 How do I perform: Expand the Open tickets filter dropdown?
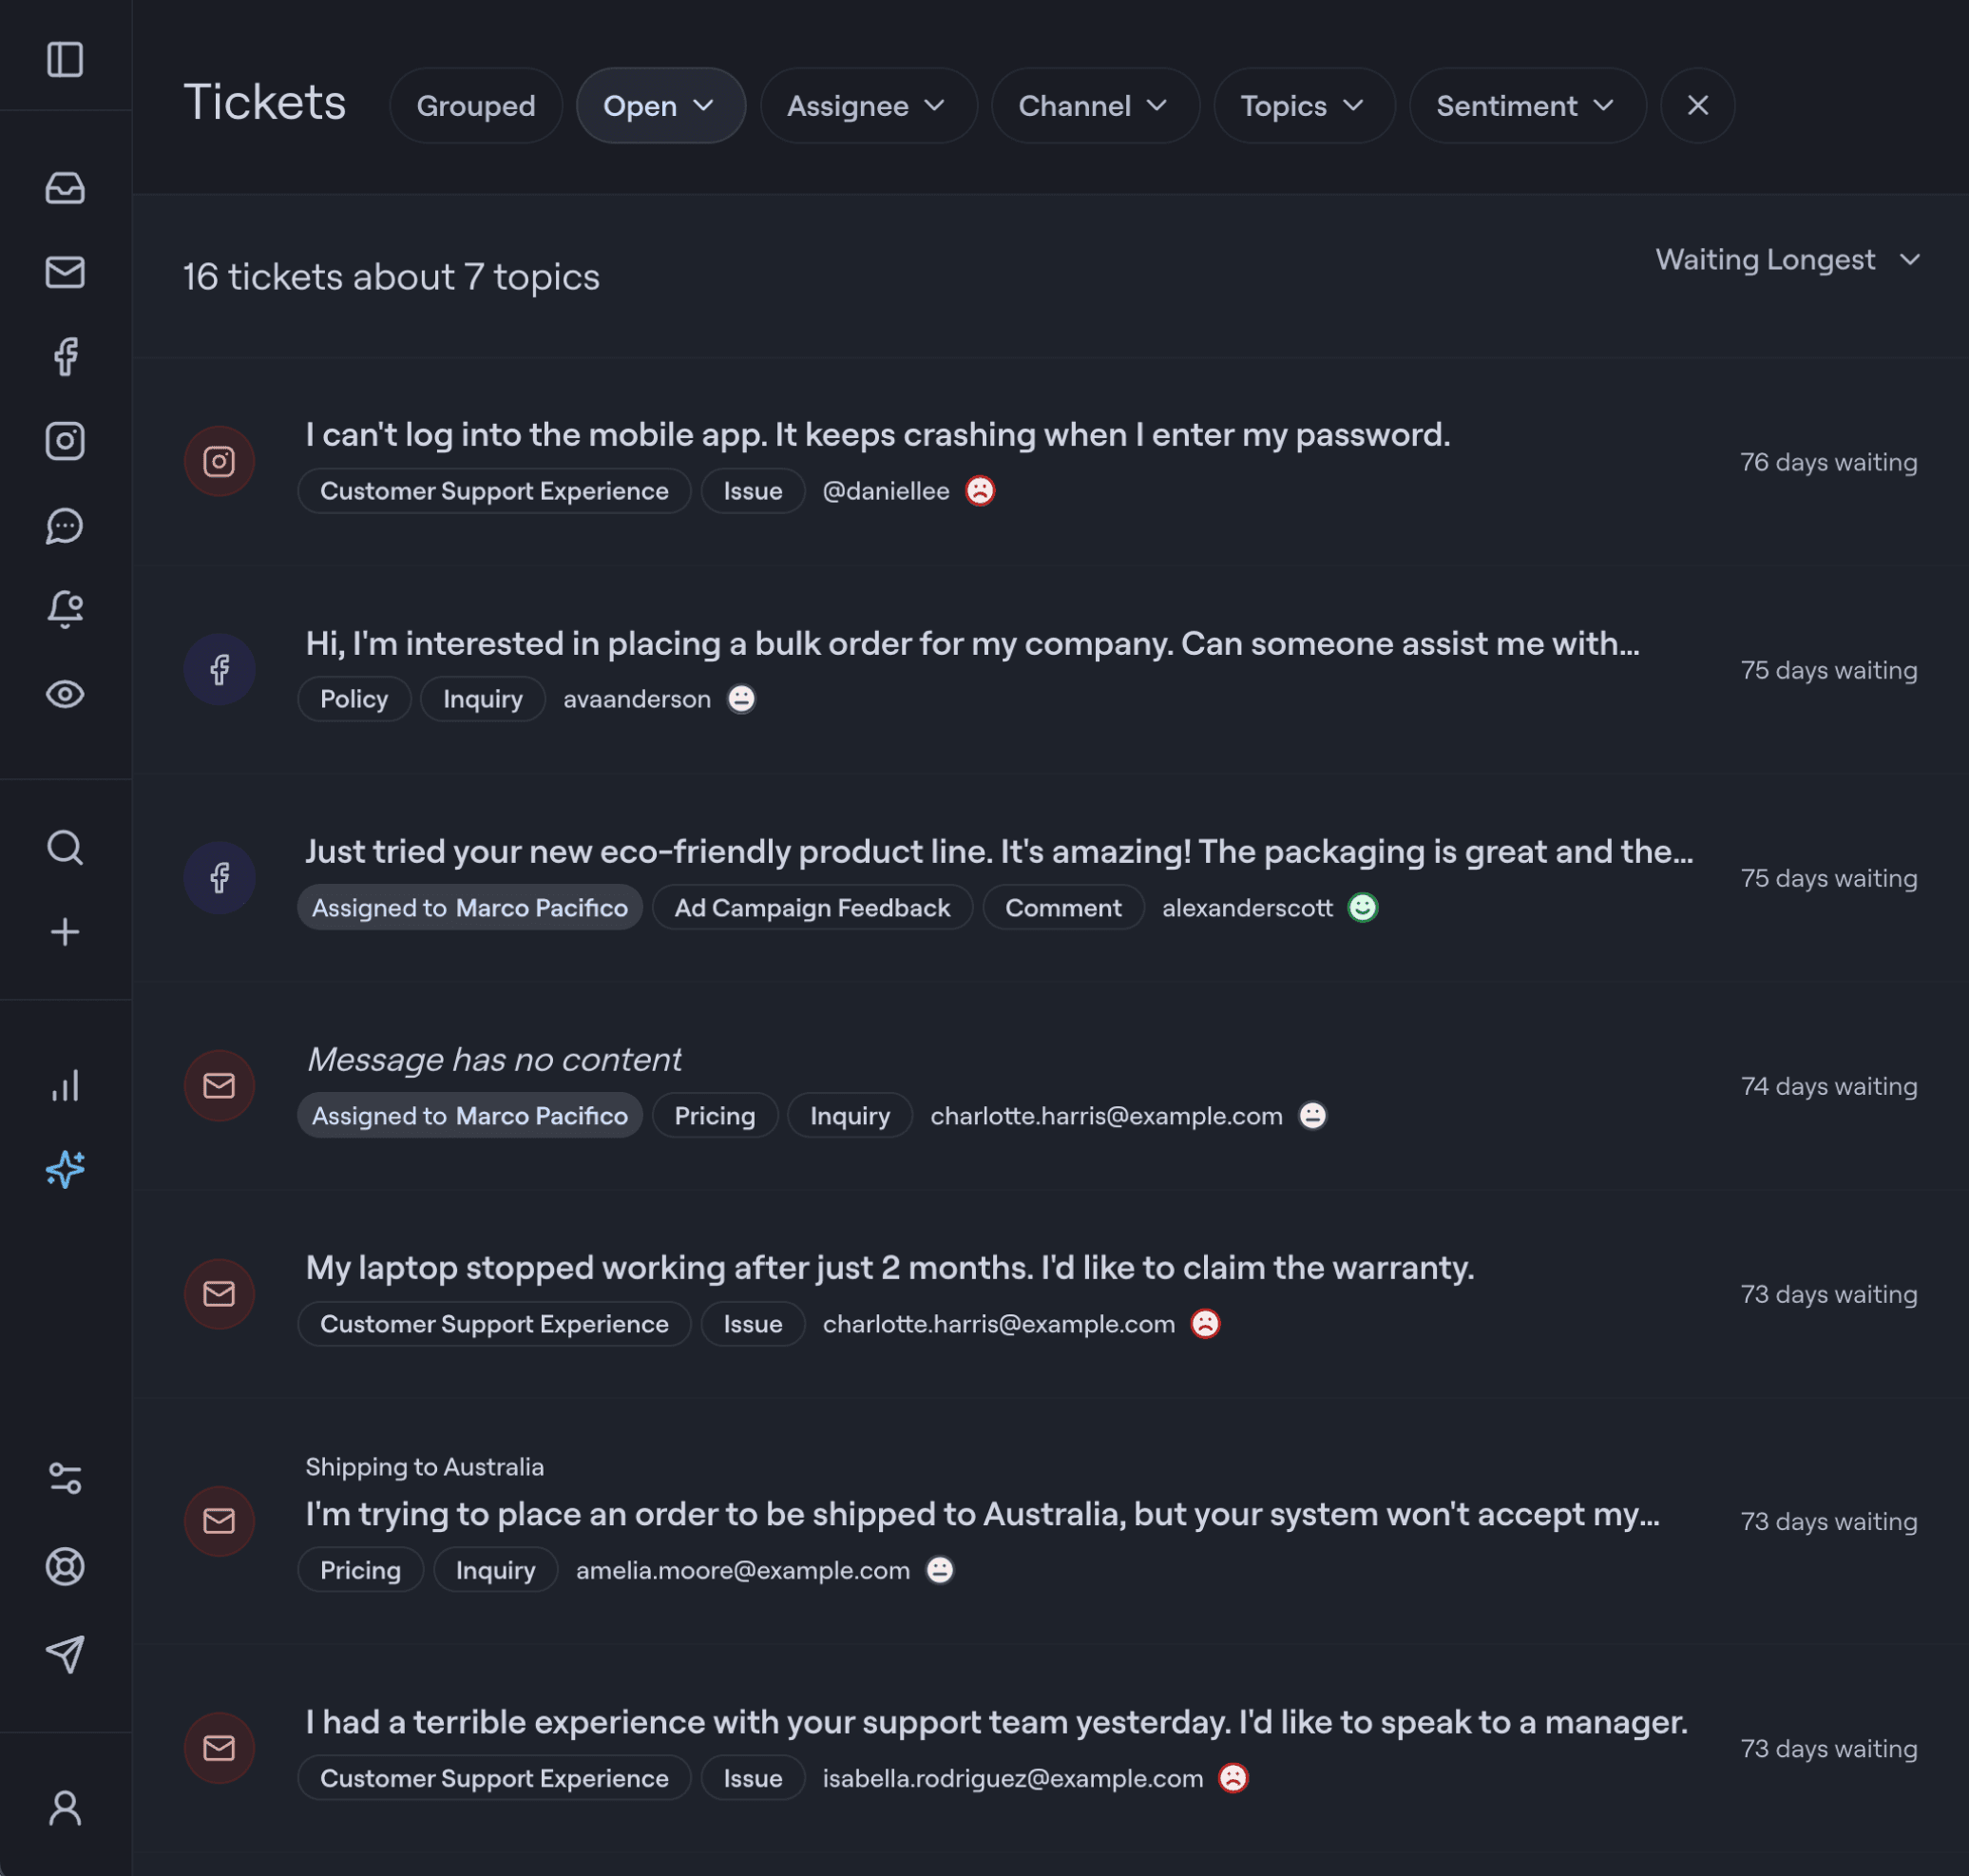(660, 104)
